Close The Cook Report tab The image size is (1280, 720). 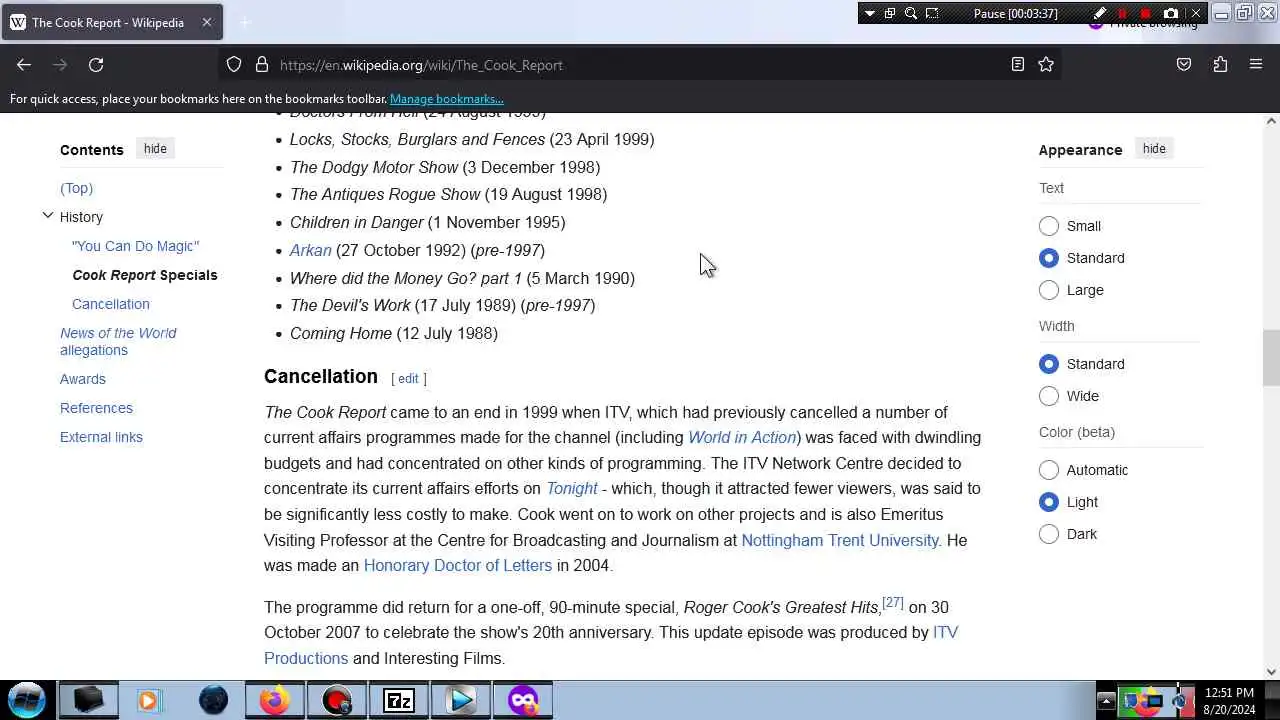click(x=207, y=22)
